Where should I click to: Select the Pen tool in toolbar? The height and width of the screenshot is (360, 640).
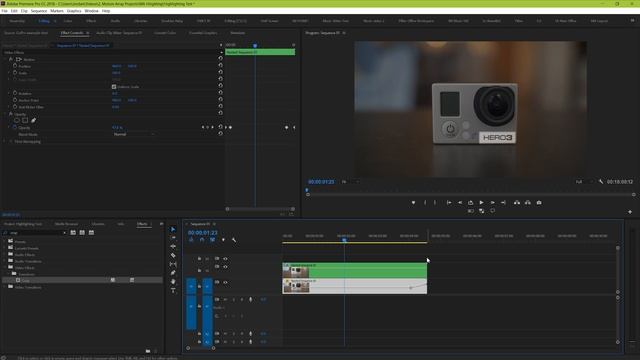click(173, 273)
